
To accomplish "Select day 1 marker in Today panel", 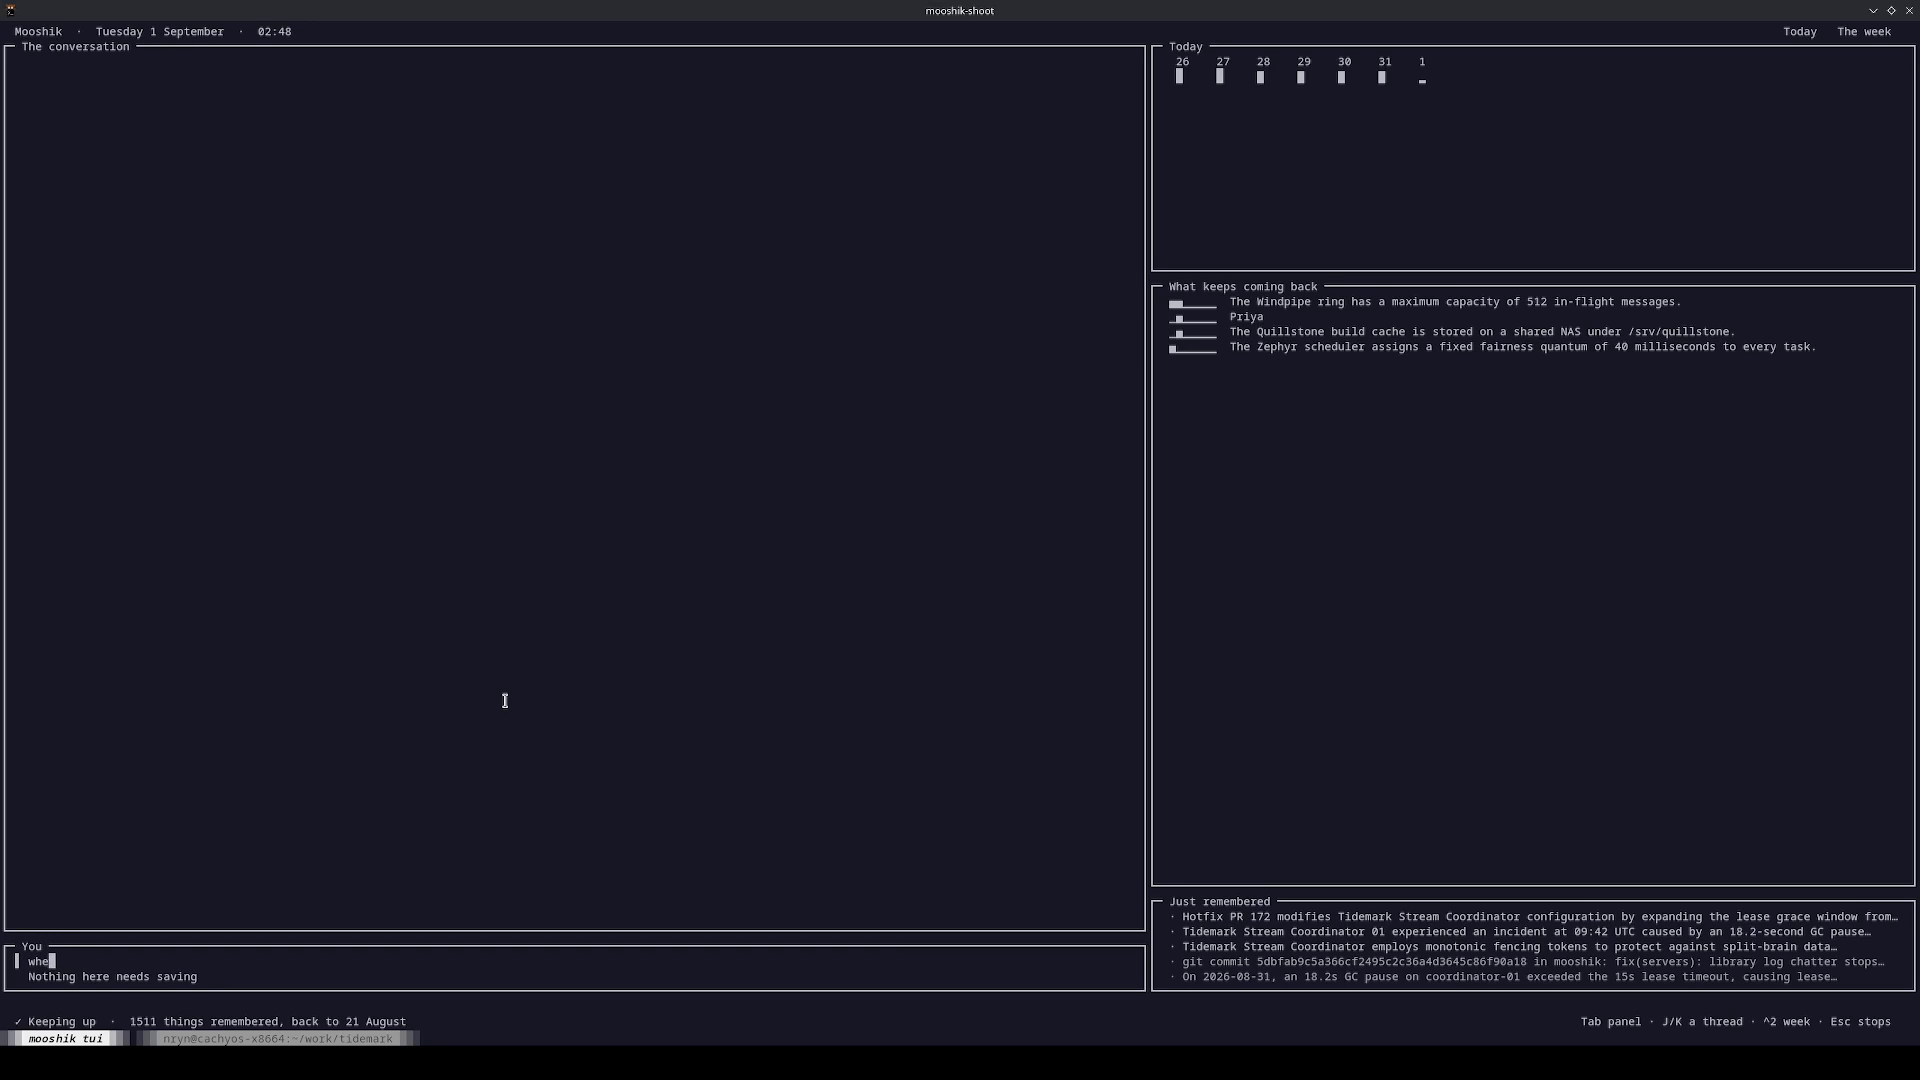I will (1422, 82).
